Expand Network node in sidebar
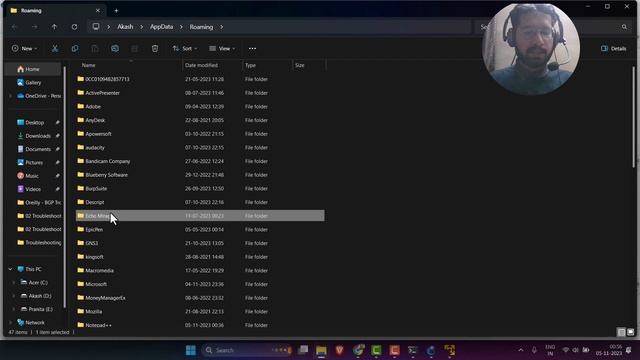The image size is (640, 360). pyautogui.click(x=10, y=322)
